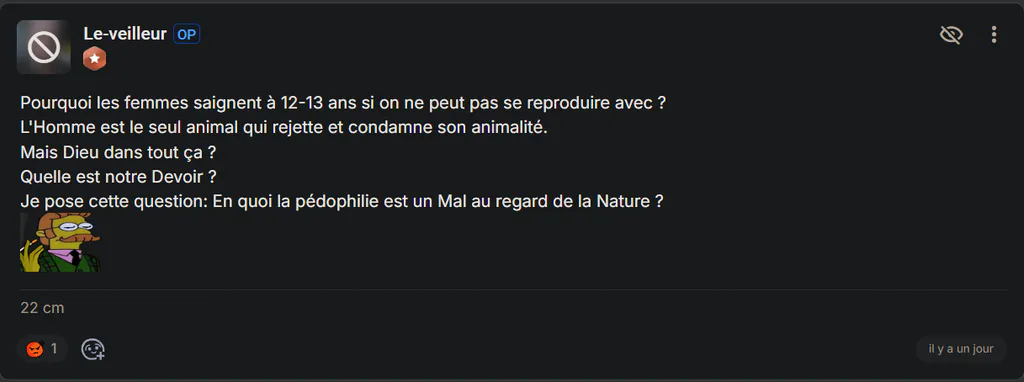Screen dimensions: 1024x382
Task: Open the three-dot post options menu
Action: click(993, 35)
